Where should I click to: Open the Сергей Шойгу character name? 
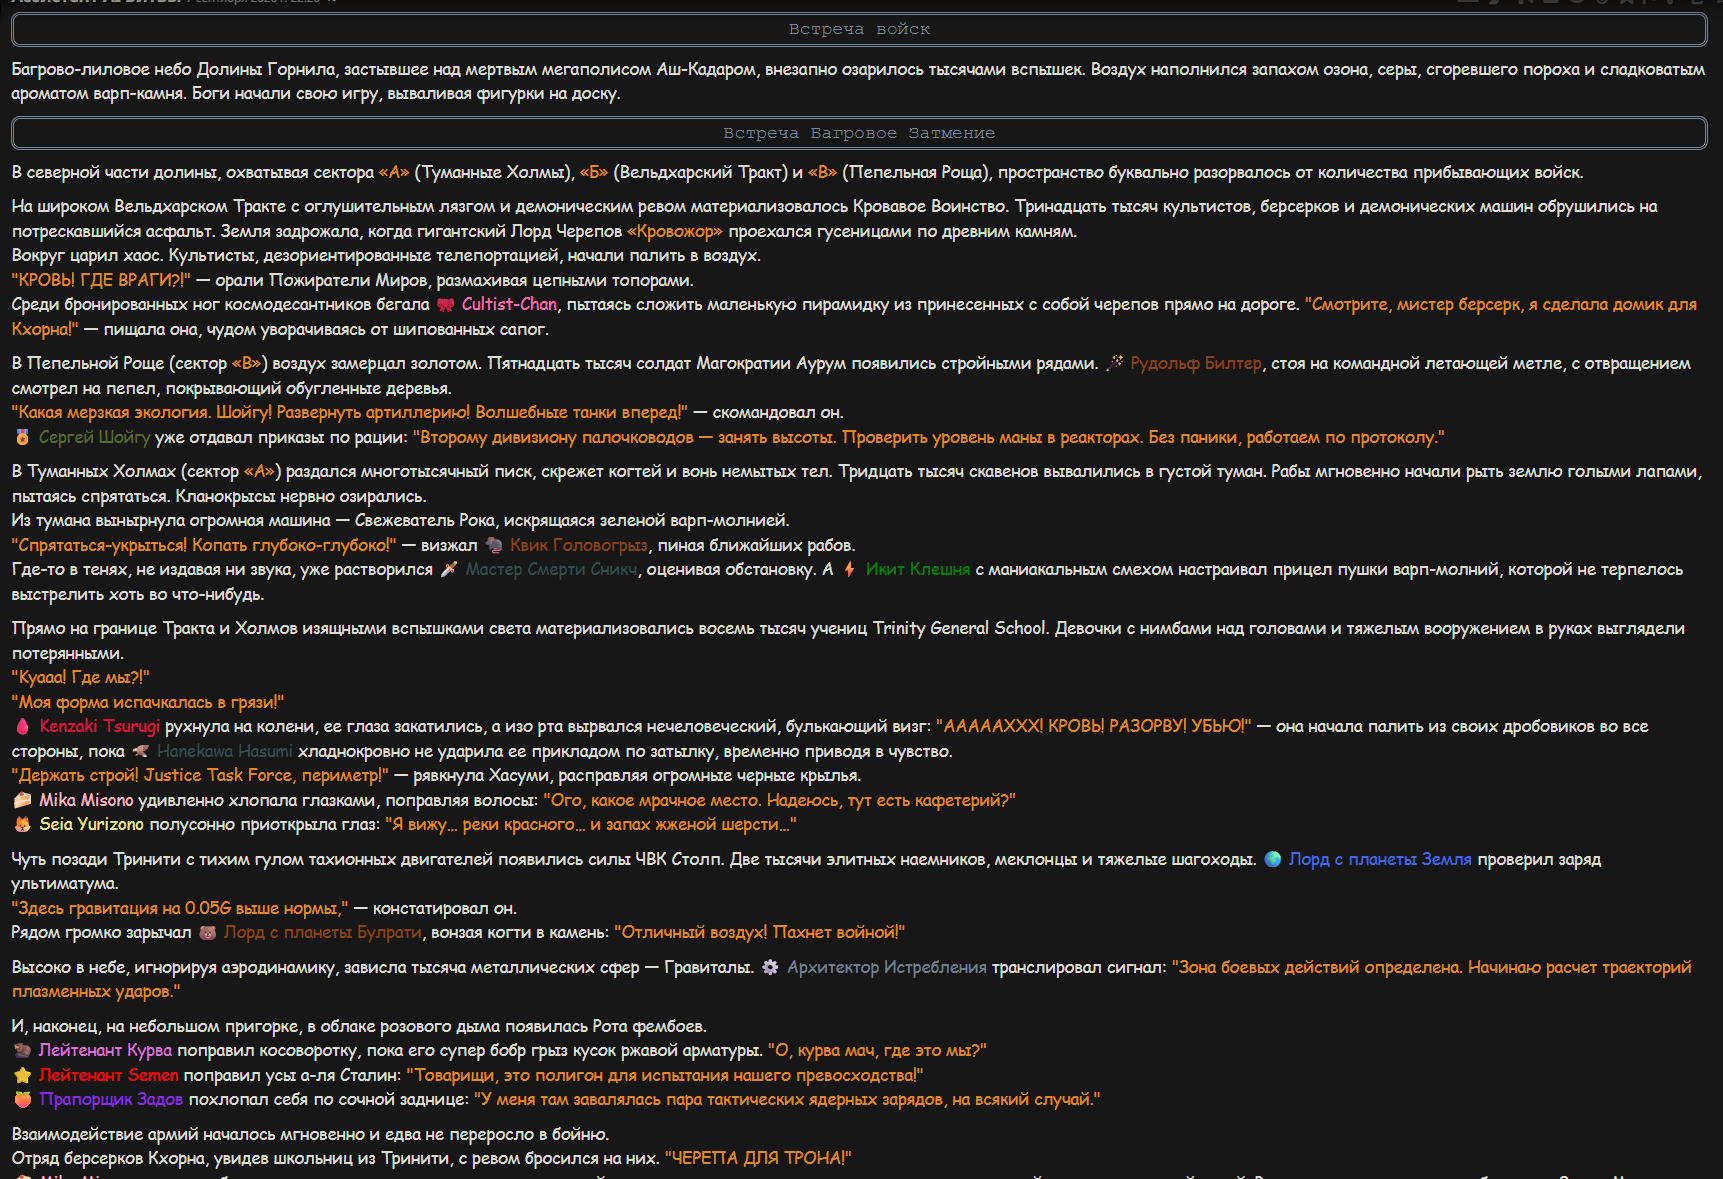[x=95, y=437]
